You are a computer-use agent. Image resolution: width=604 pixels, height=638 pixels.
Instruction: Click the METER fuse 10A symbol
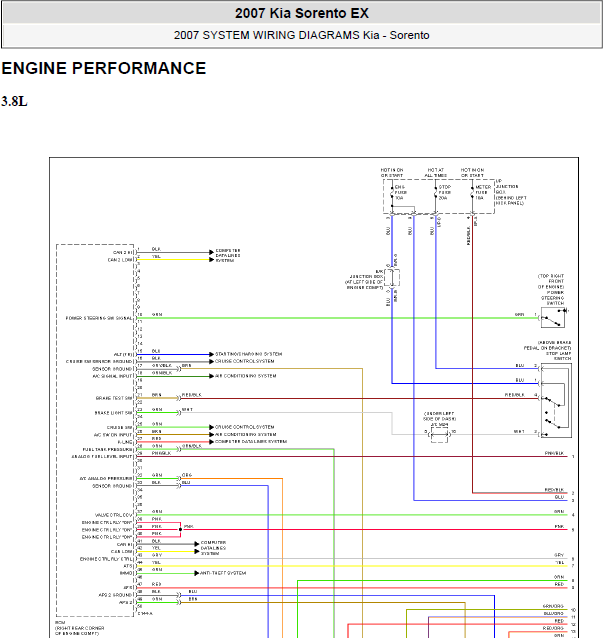tap(474, 192)
